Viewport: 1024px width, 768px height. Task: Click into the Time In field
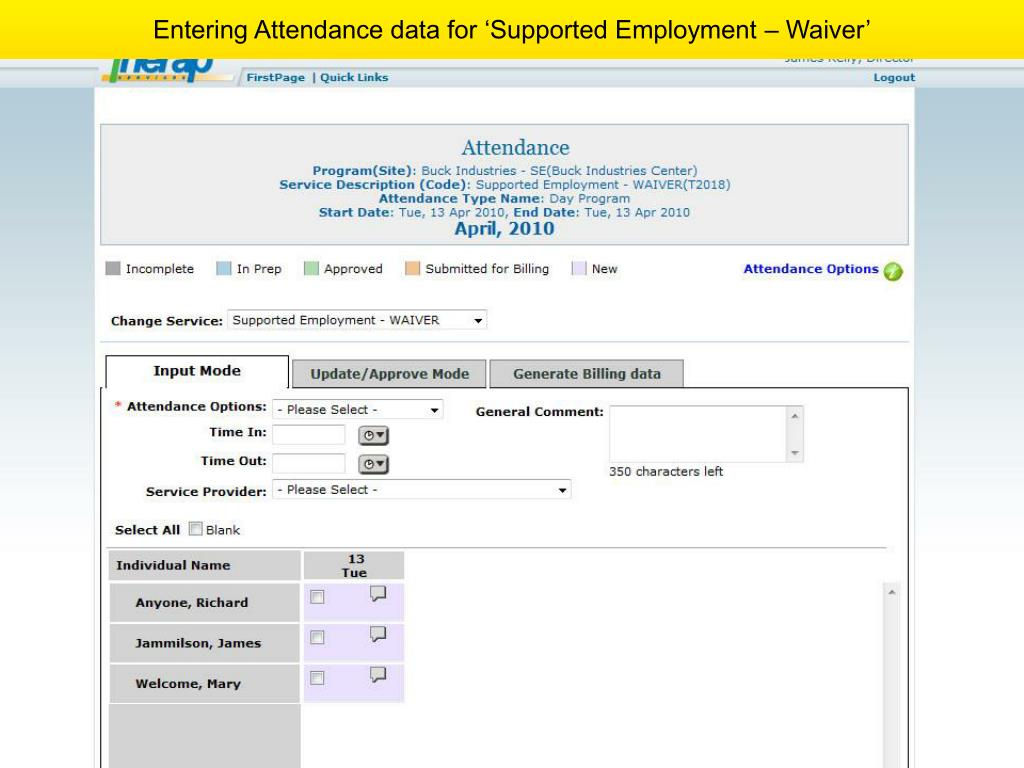[x=308, y=434]
